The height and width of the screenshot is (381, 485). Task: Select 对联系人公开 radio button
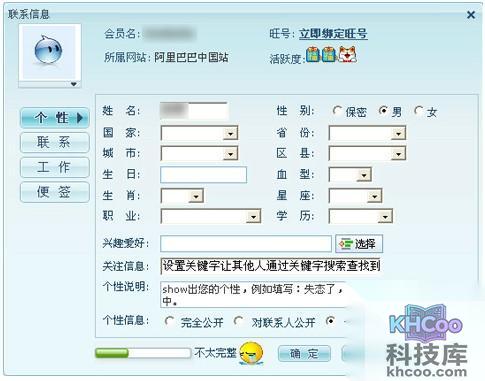click(x=238, y=321)
